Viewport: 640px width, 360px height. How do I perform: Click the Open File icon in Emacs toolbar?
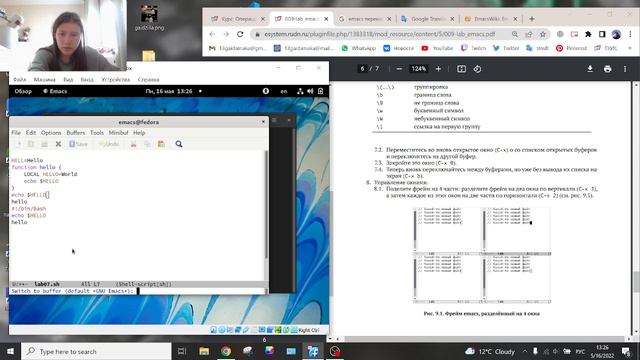tap(31, 144)
